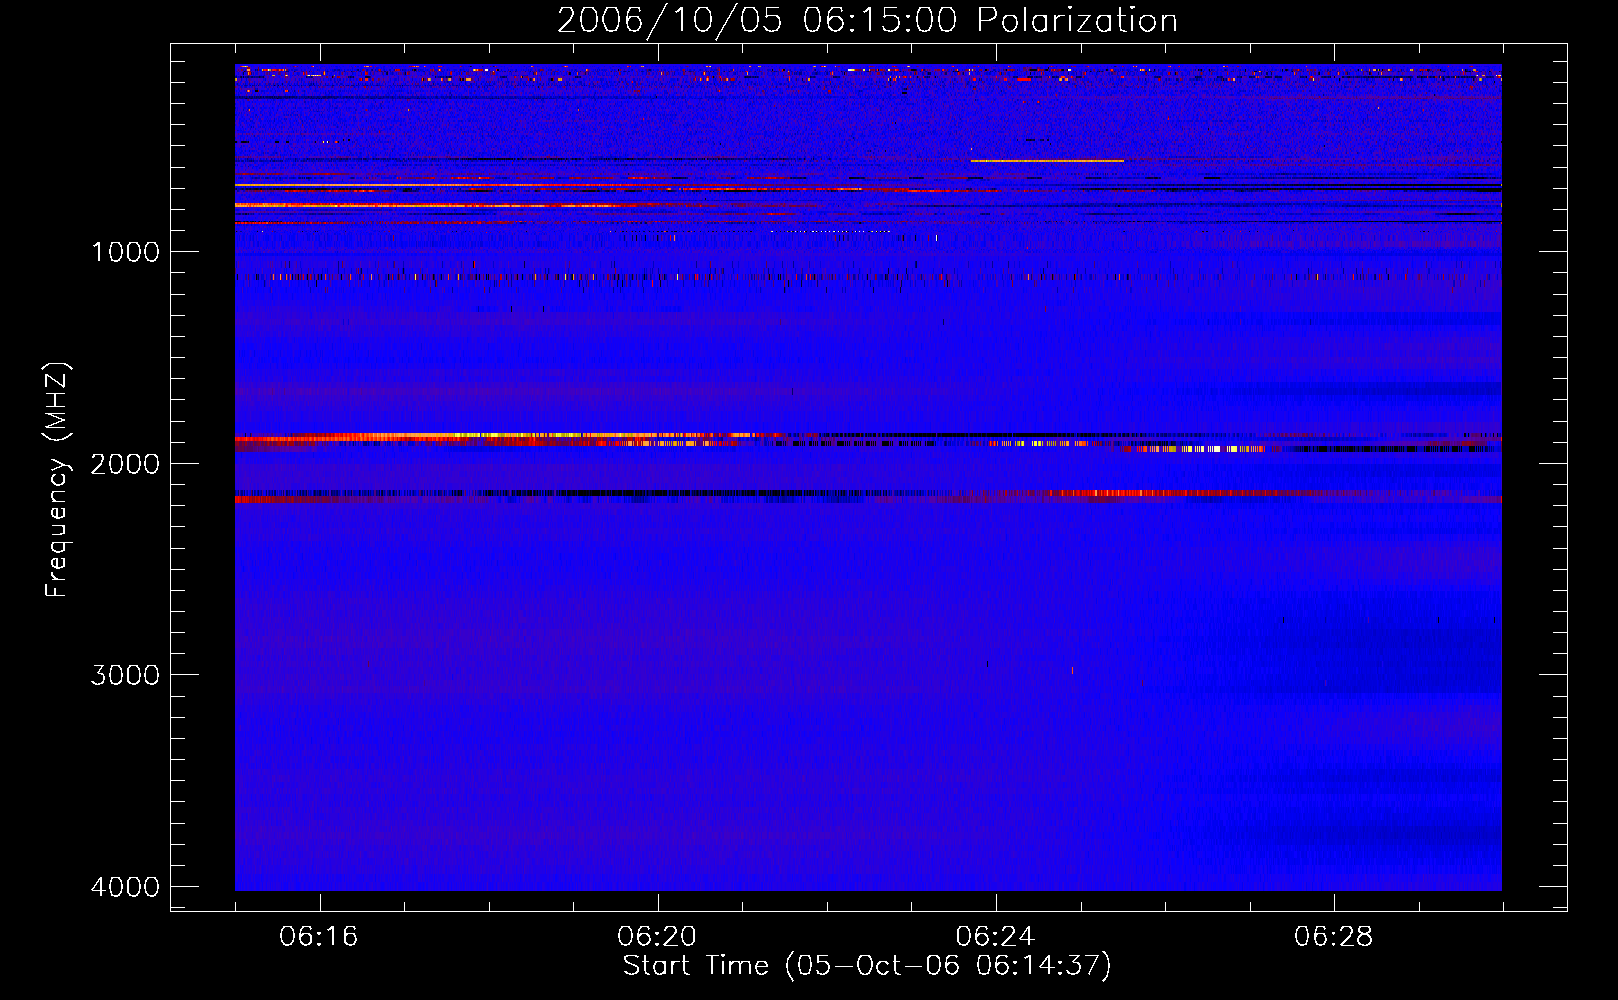Click the plot title '2006/10/05 06:15:00 Polarization'
Viewport: 1618px width, 1000px height.
click(x=867, y=20)
